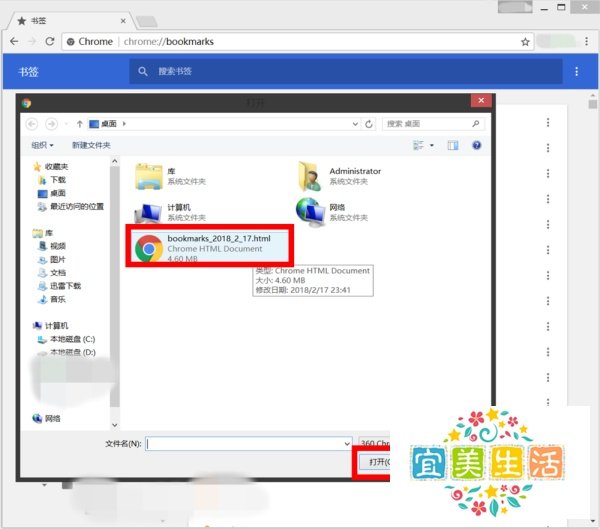
Task: Star this page in the address bar
Action: point(525,42)
